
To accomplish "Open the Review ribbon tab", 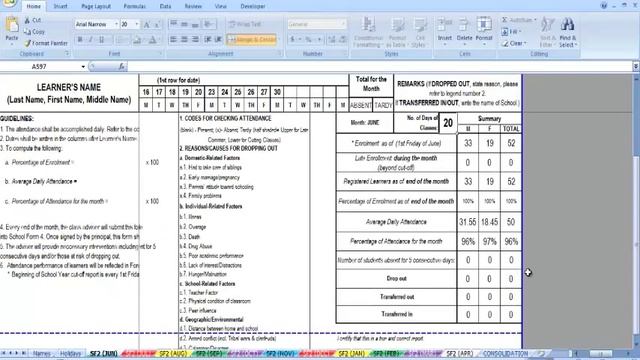I will coord(193,6).
